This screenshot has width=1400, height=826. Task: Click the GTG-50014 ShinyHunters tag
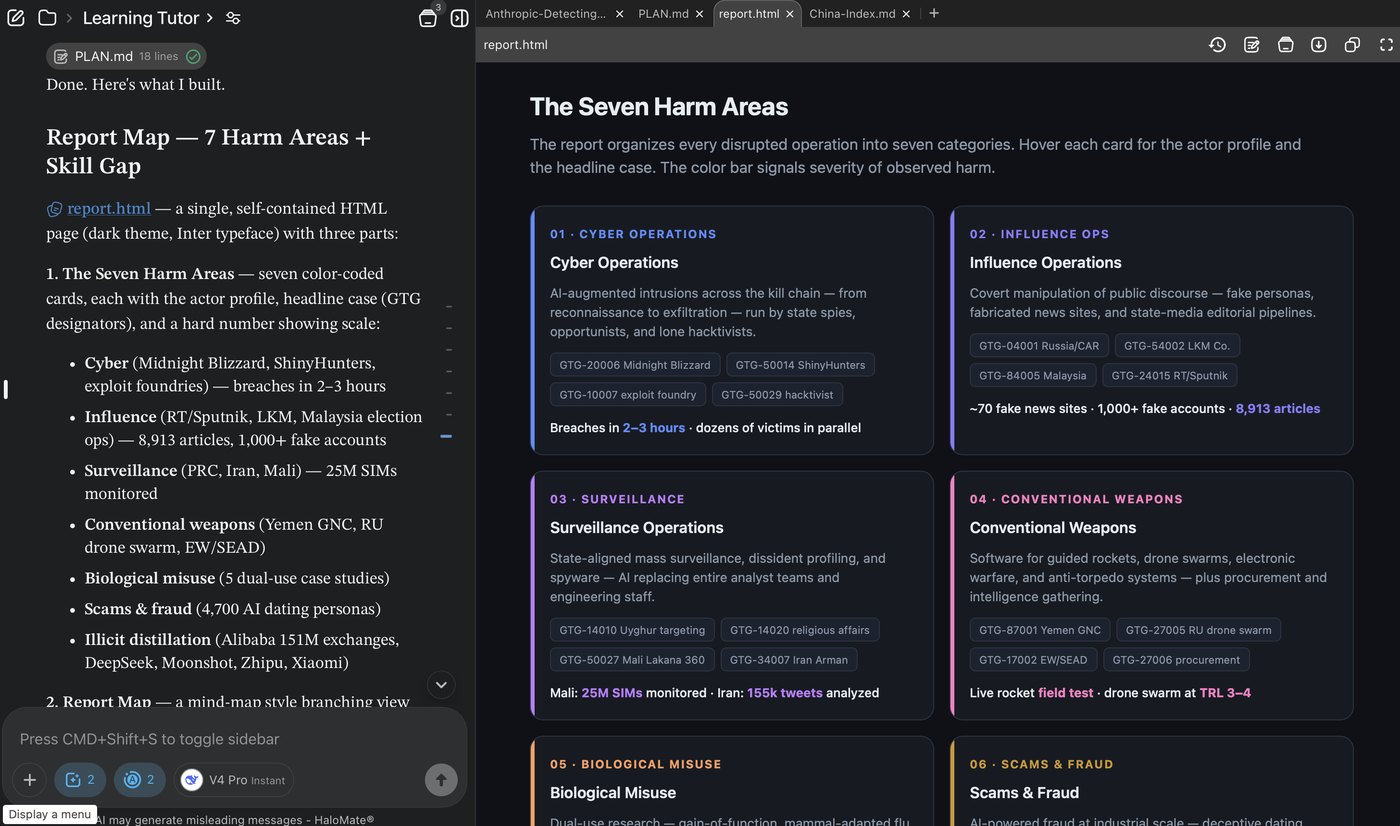point(800,365)
